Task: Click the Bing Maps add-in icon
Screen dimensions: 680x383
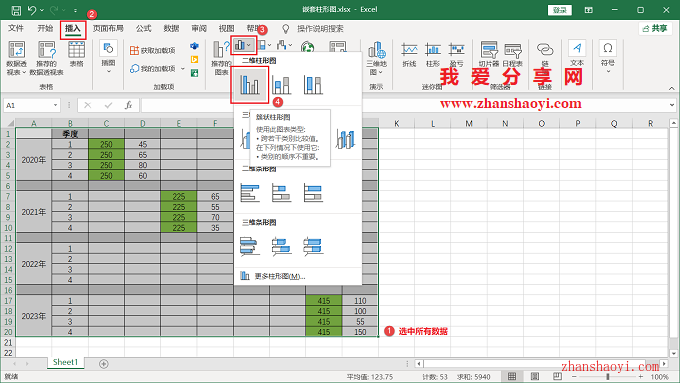Action: 194,59
